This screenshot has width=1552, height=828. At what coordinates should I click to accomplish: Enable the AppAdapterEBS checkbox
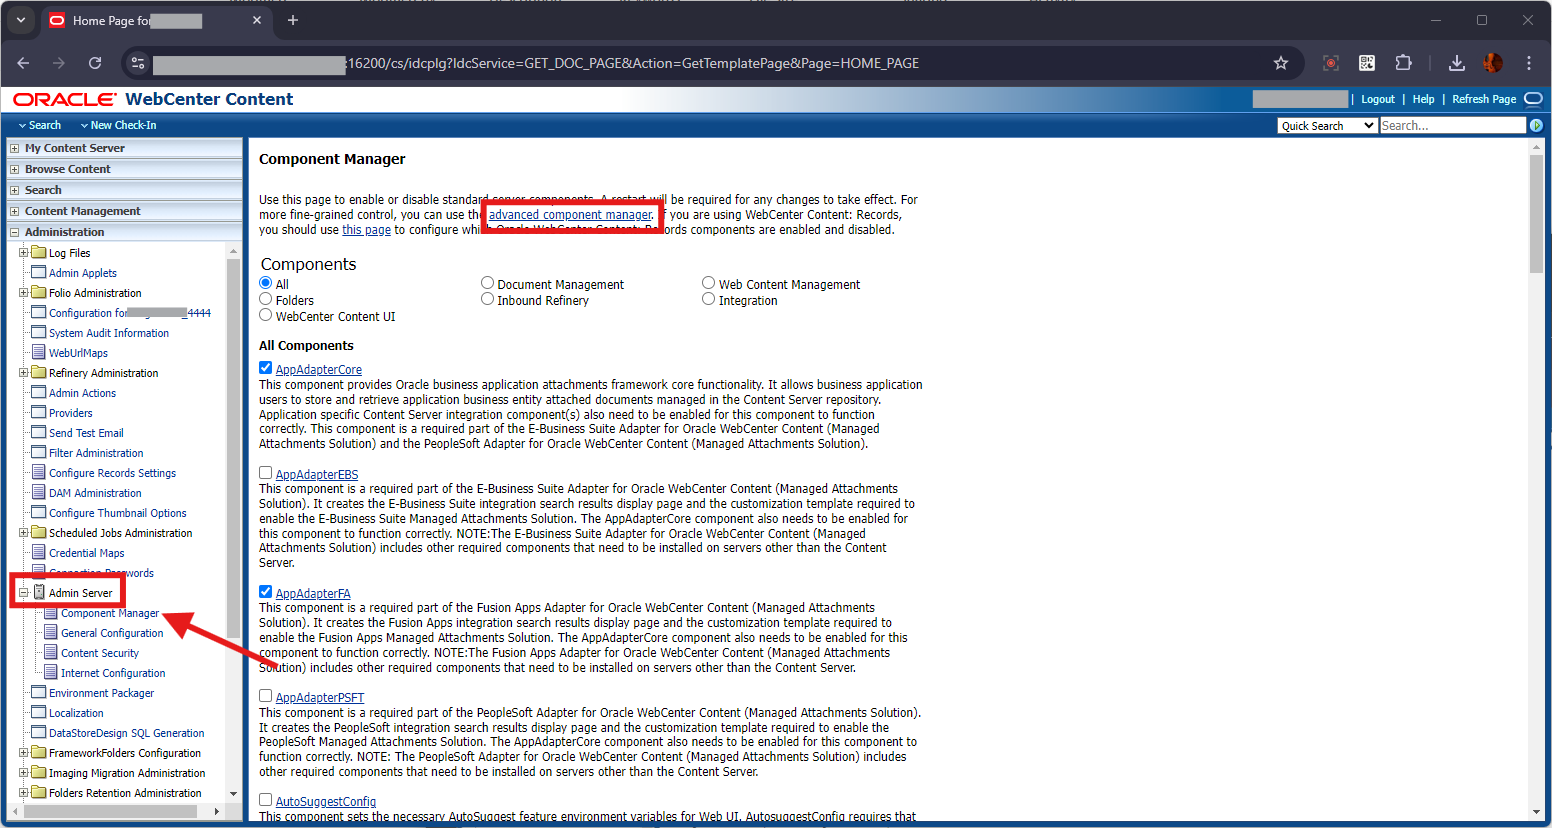tap(266, 473)
